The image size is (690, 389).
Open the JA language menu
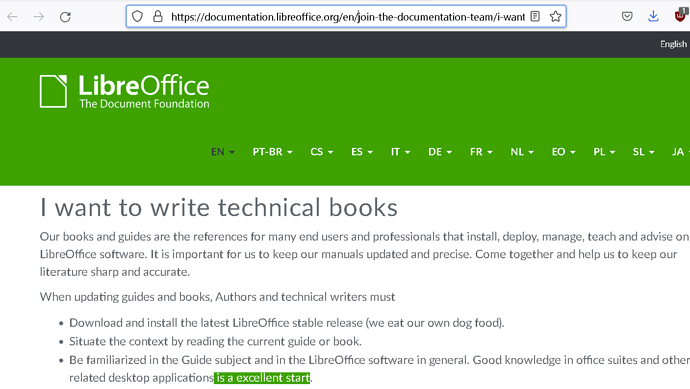tap(680, 152)
